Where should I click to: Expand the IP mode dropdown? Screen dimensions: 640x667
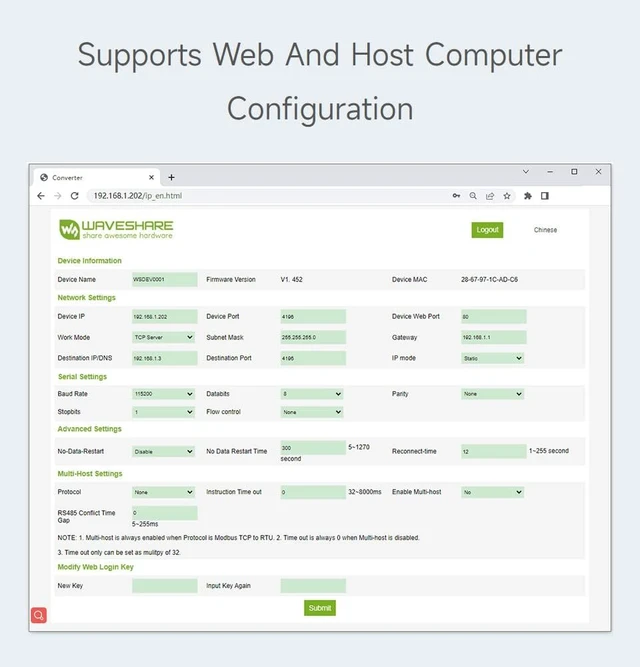point(492,358)
